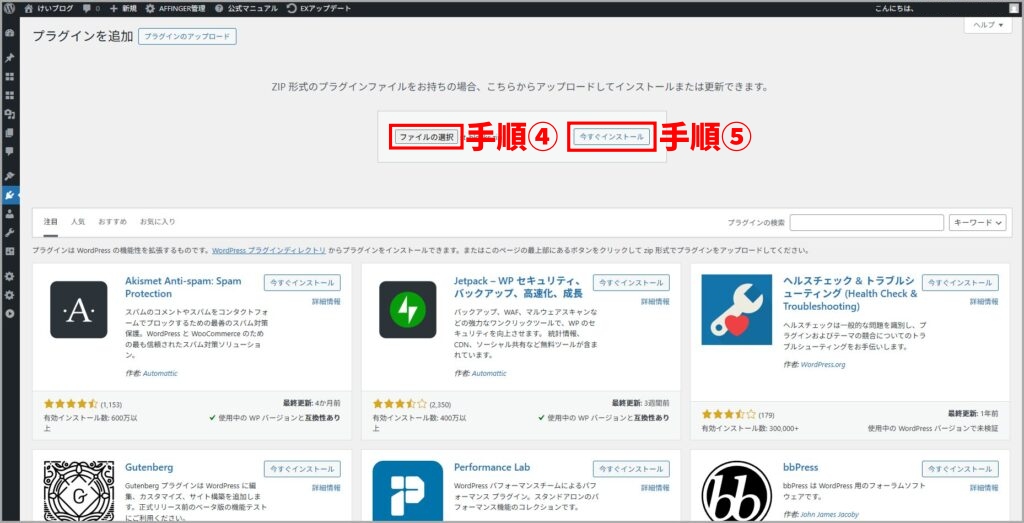Click the Akismet Anti-spam plugin icon
The width and height of the screenshot is (1024, 523).
[78, 310]
